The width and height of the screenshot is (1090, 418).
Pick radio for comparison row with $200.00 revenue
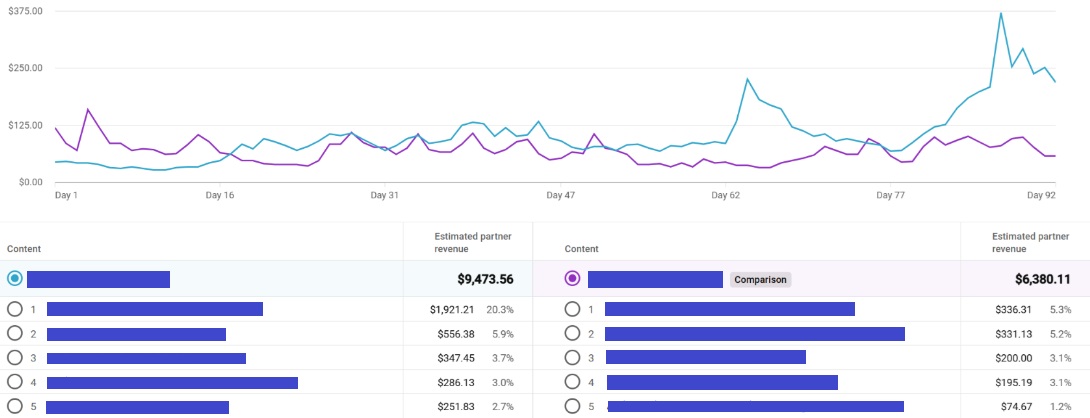click(572, 358)
